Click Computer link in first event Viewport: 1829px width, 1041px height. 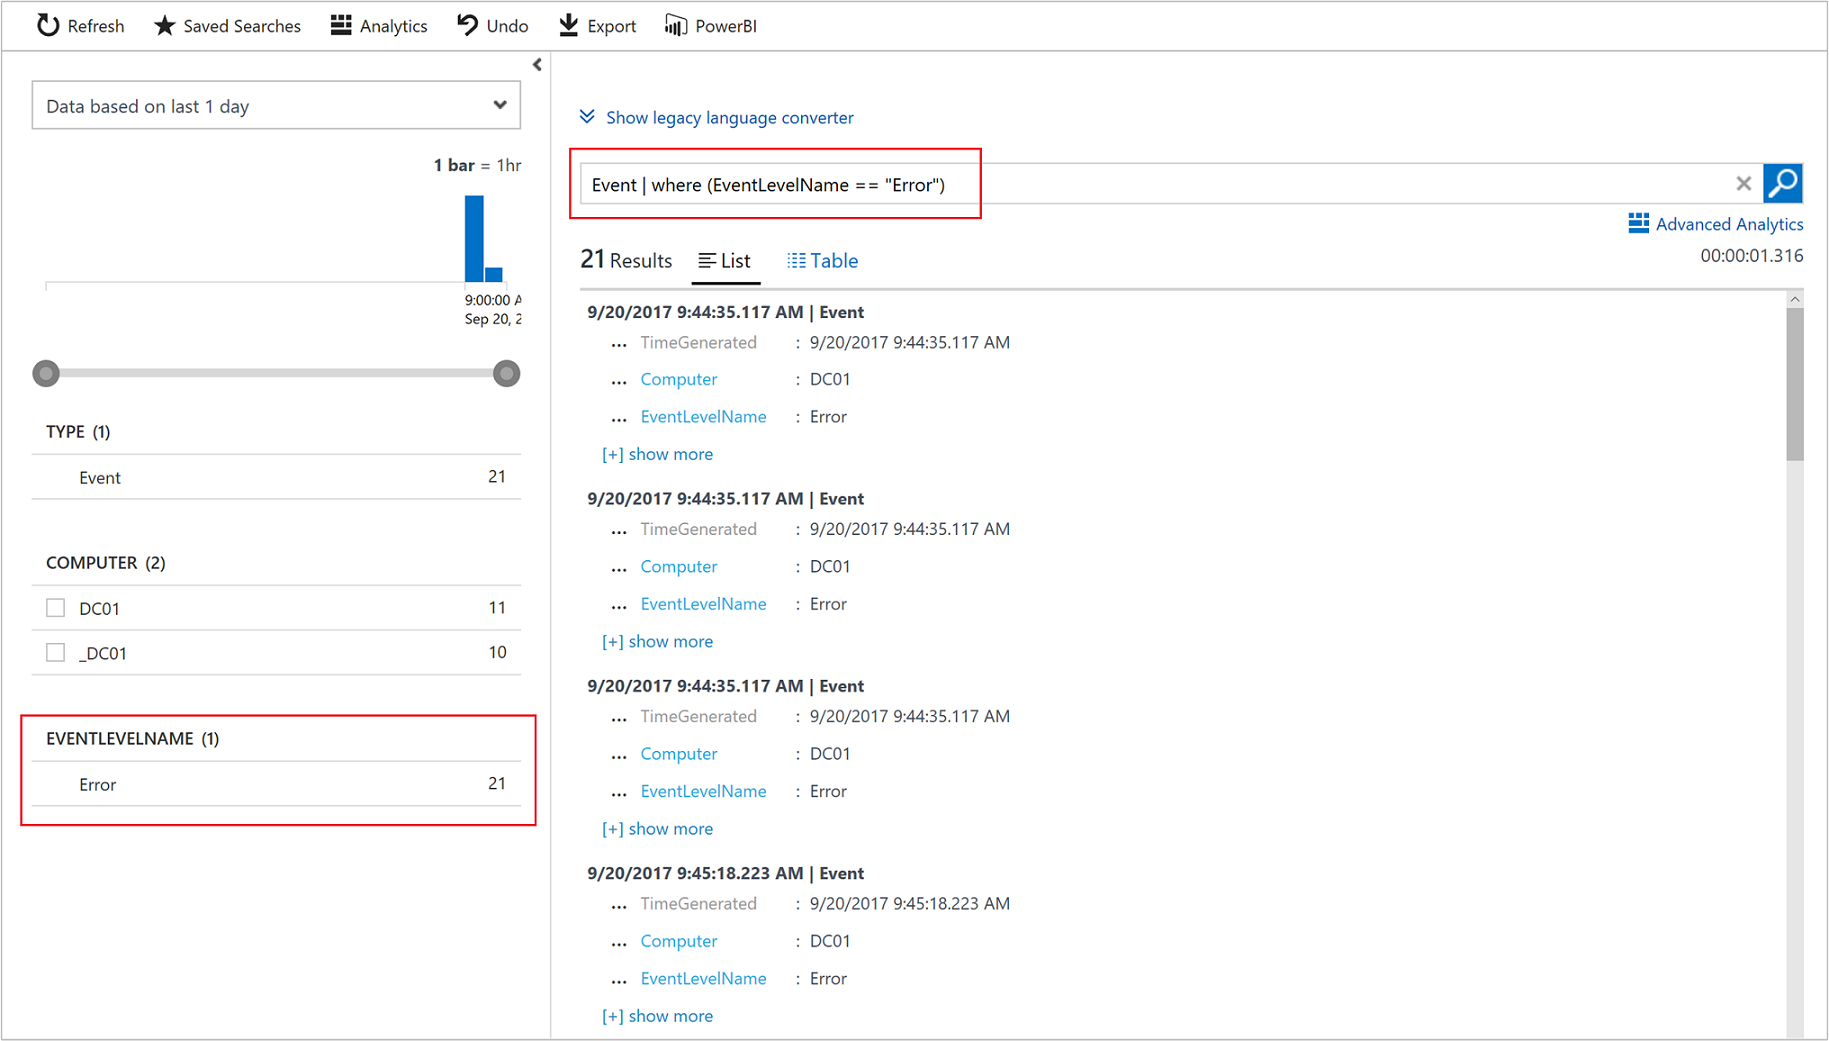679,379
